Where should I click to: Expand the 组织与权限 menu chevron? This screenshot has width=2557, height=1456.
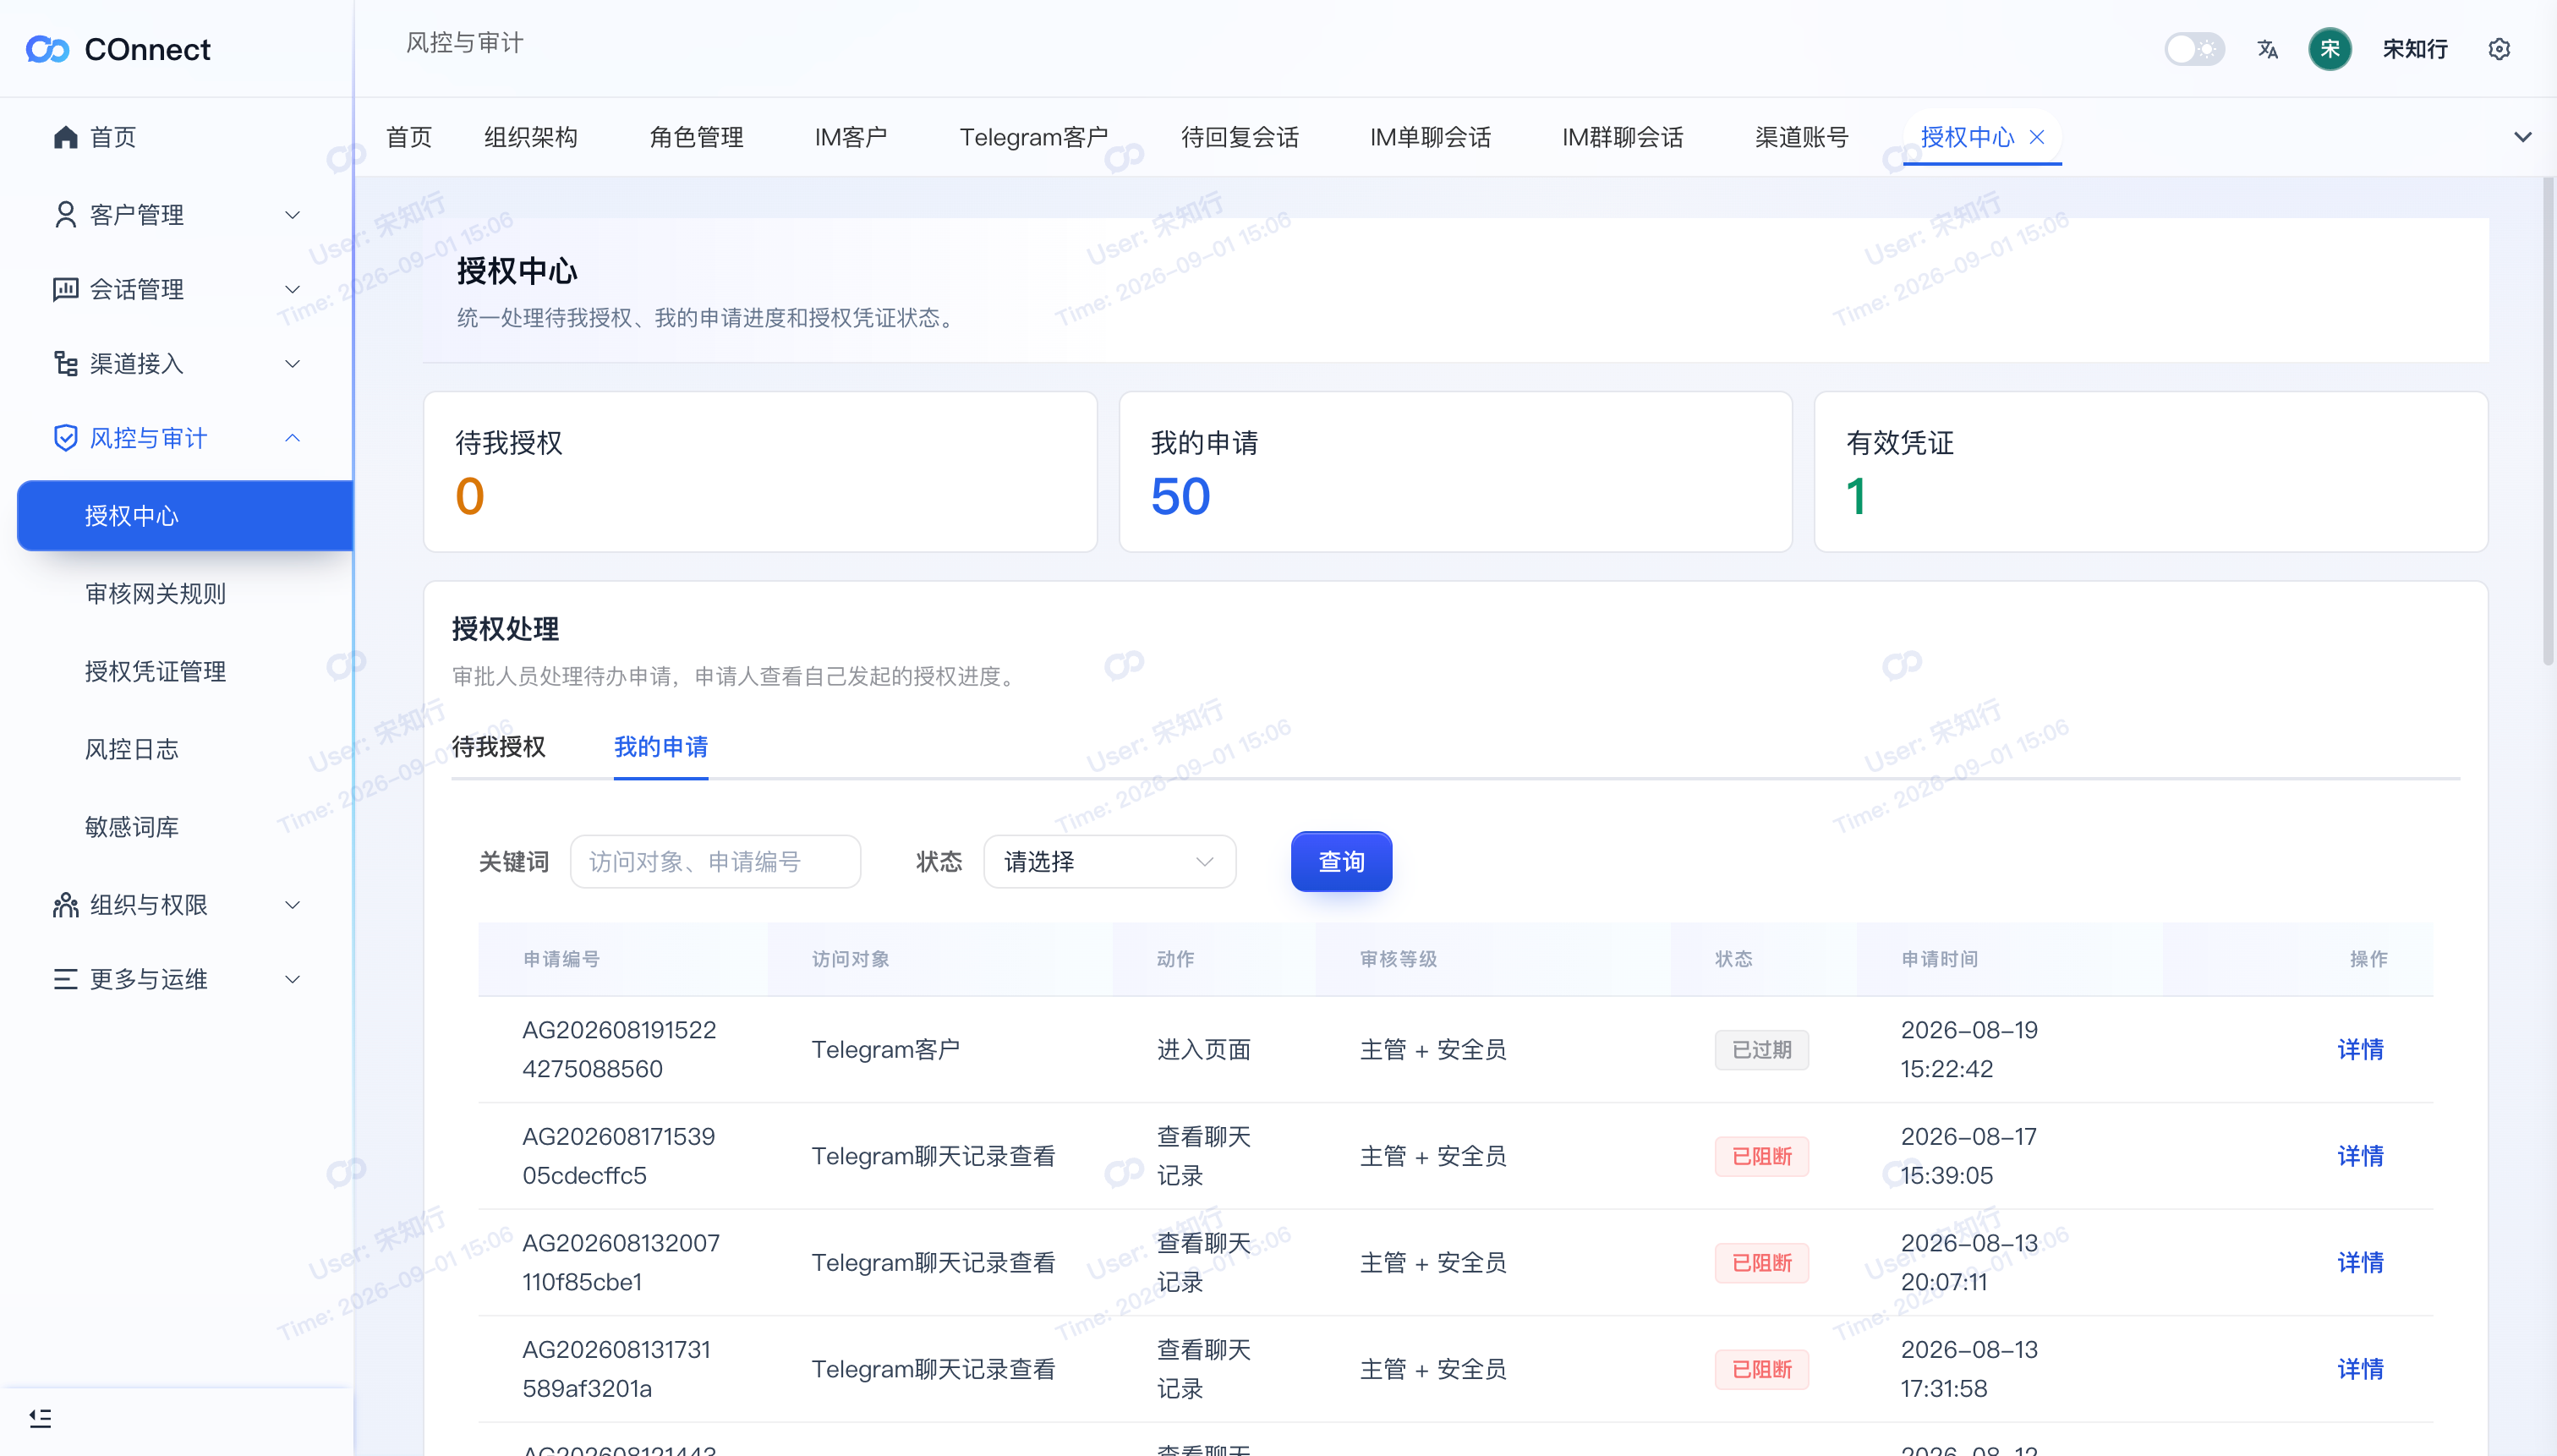point(292,905)
